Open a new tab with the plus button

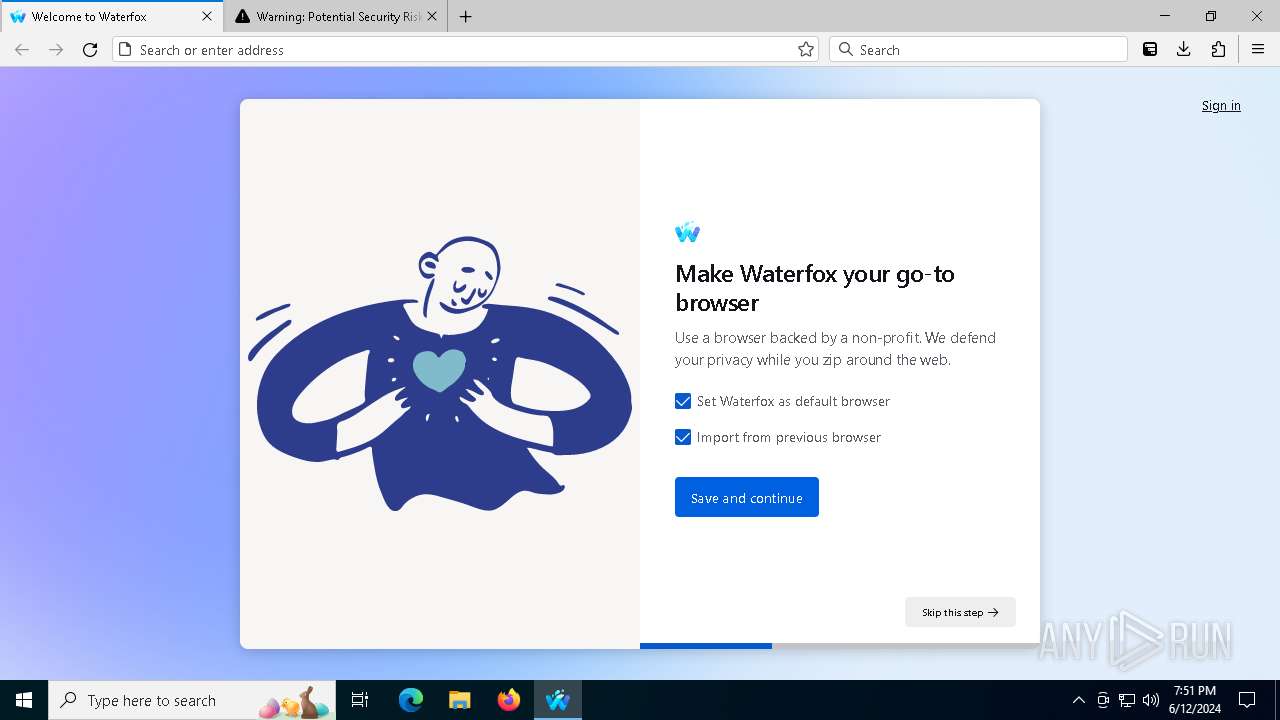(x=466, y=17)
